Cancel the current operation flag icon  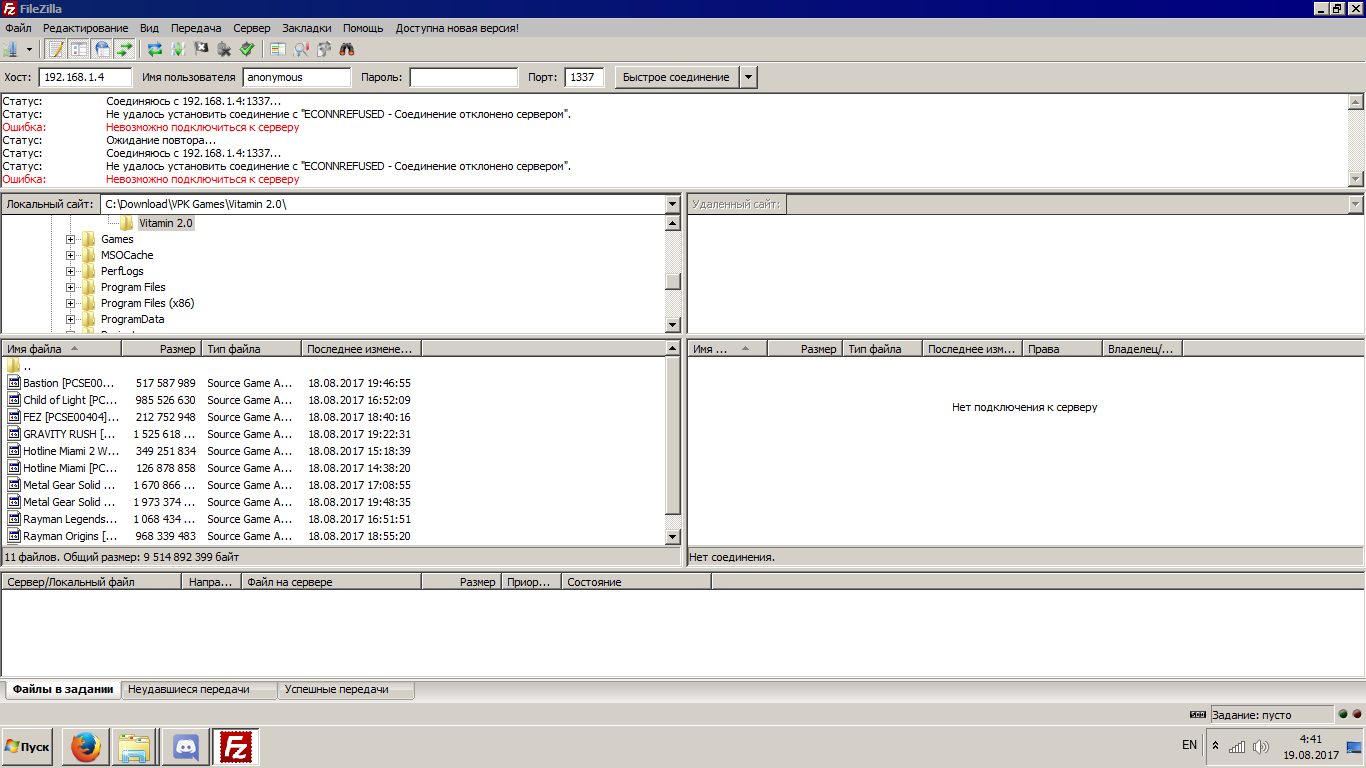(201, 48)
